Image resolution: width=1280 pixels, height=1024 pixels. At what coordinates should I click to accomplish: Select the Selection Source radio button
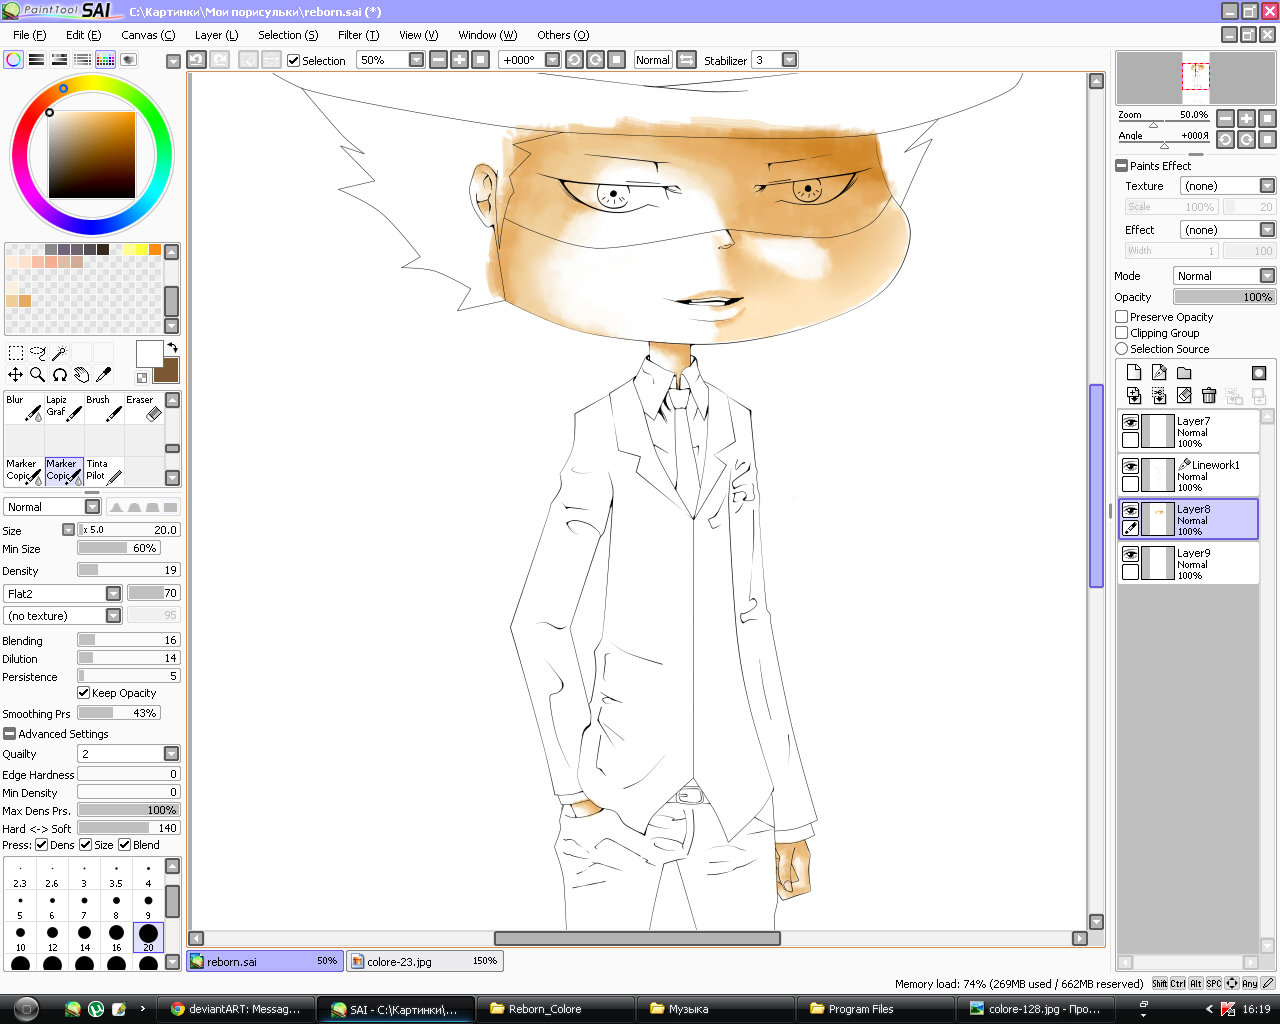point(1122,348)
